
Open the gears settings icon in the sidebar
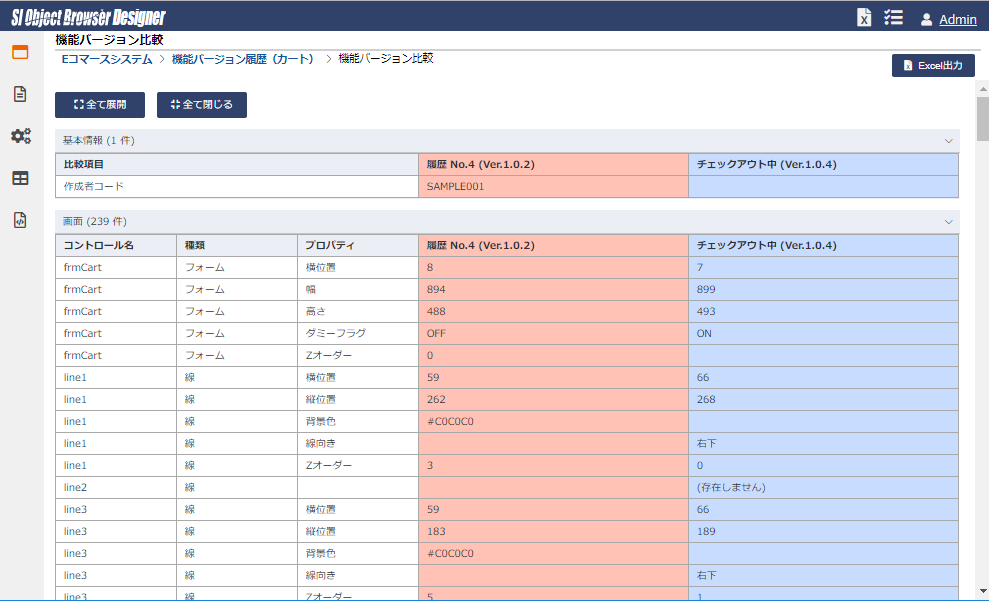pos(20,136)
